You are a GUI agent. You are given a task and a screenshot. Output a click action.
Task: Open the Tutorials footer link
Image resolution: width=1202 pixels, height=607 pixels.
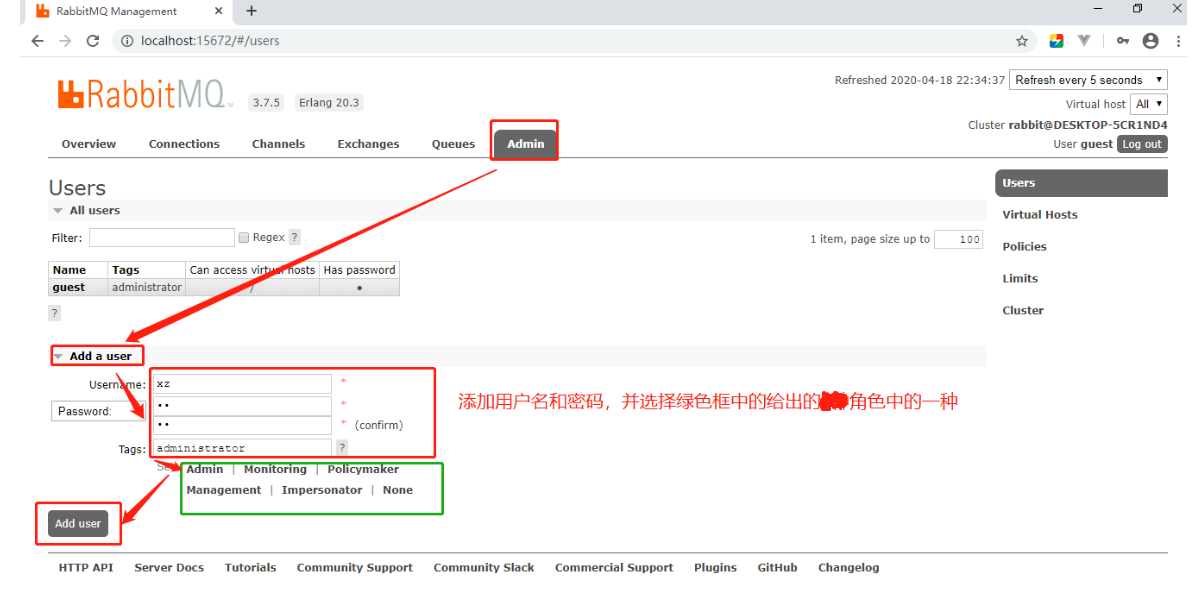(x=250, y=567)
